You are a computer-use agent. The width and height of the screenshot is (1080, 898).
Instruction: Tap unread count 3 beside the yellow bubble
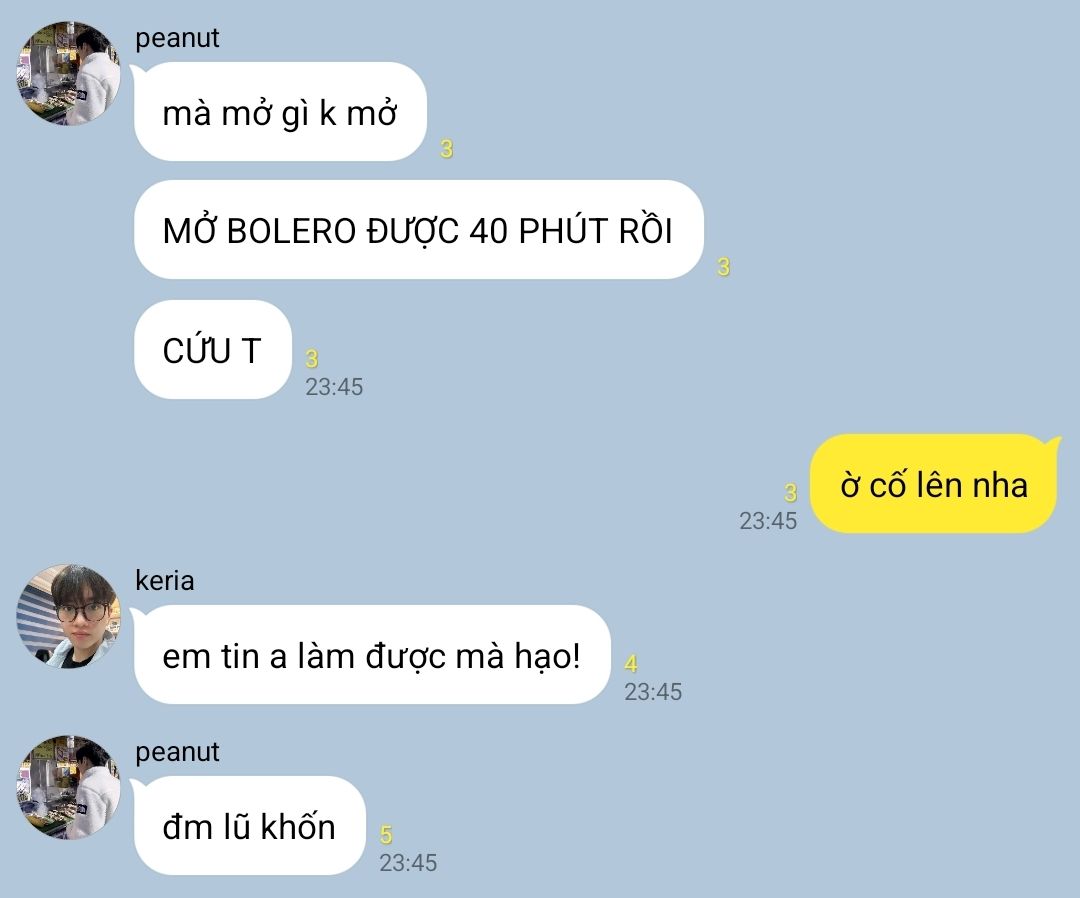(x=790, y=492)
